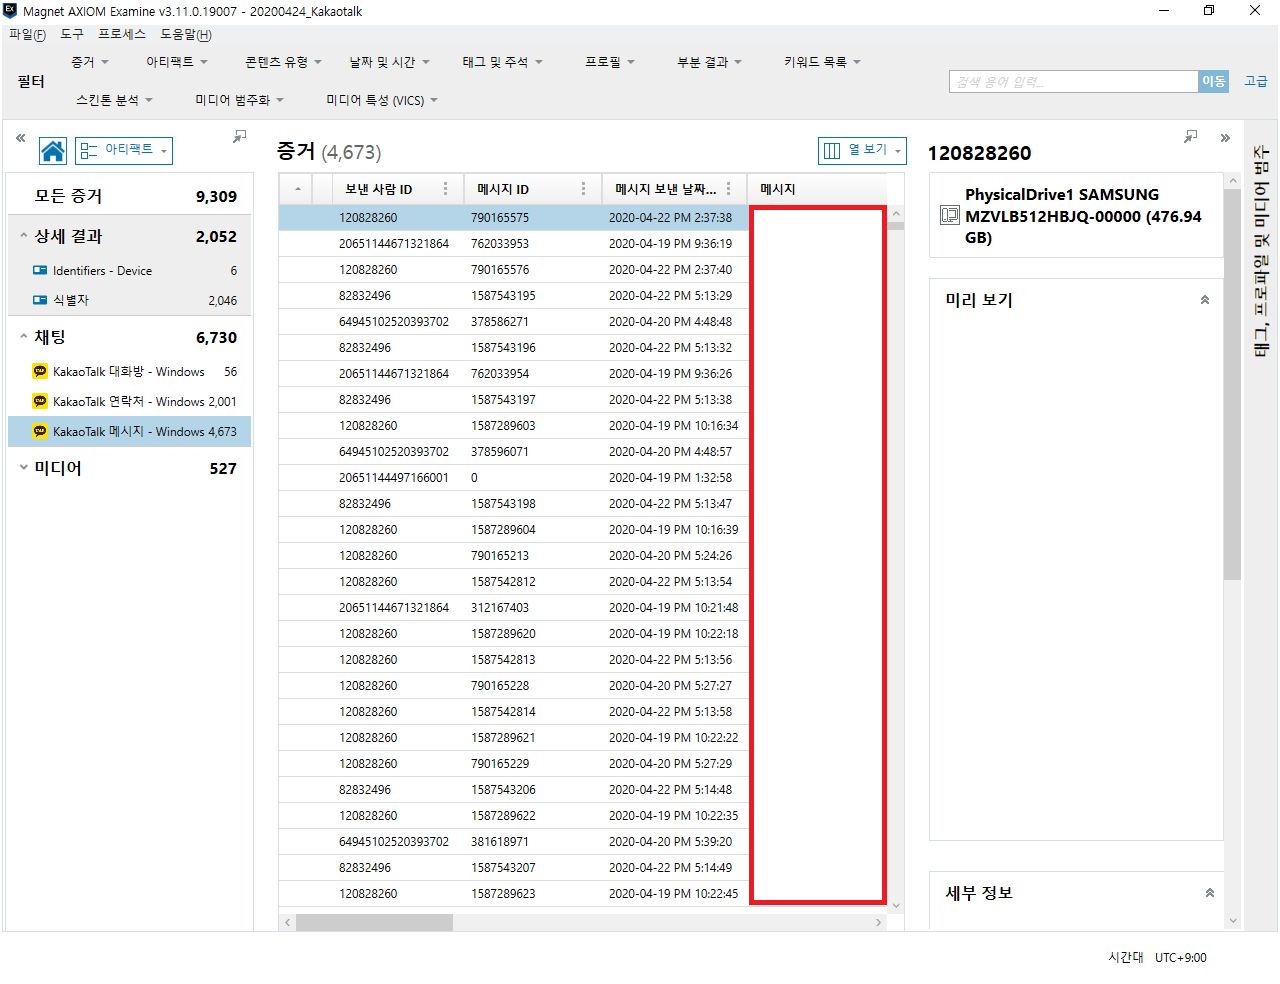Open the 도움말 menu

[186, 34]
